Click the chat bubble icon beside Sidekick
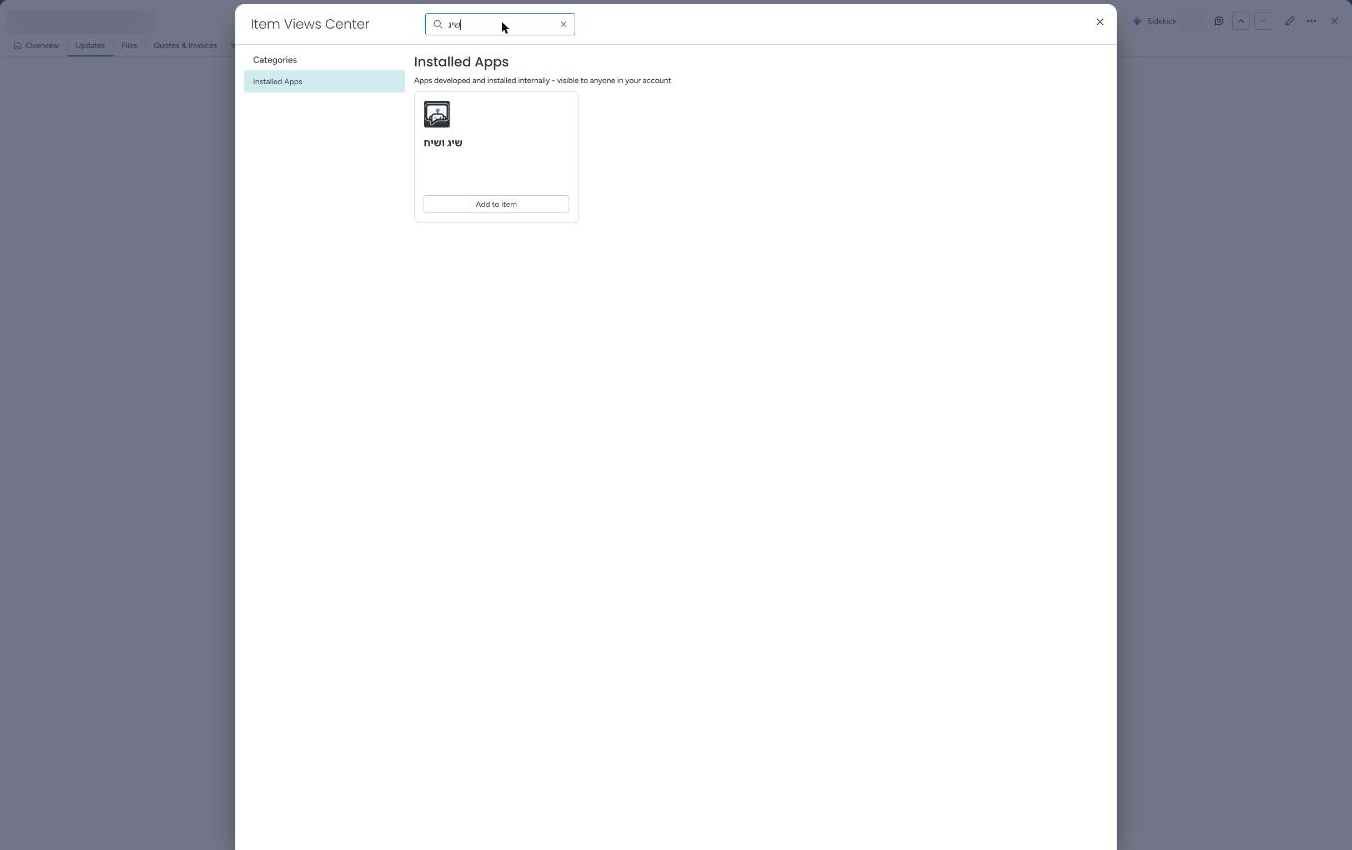1352x850 pixels. (x=1219, y=21)
